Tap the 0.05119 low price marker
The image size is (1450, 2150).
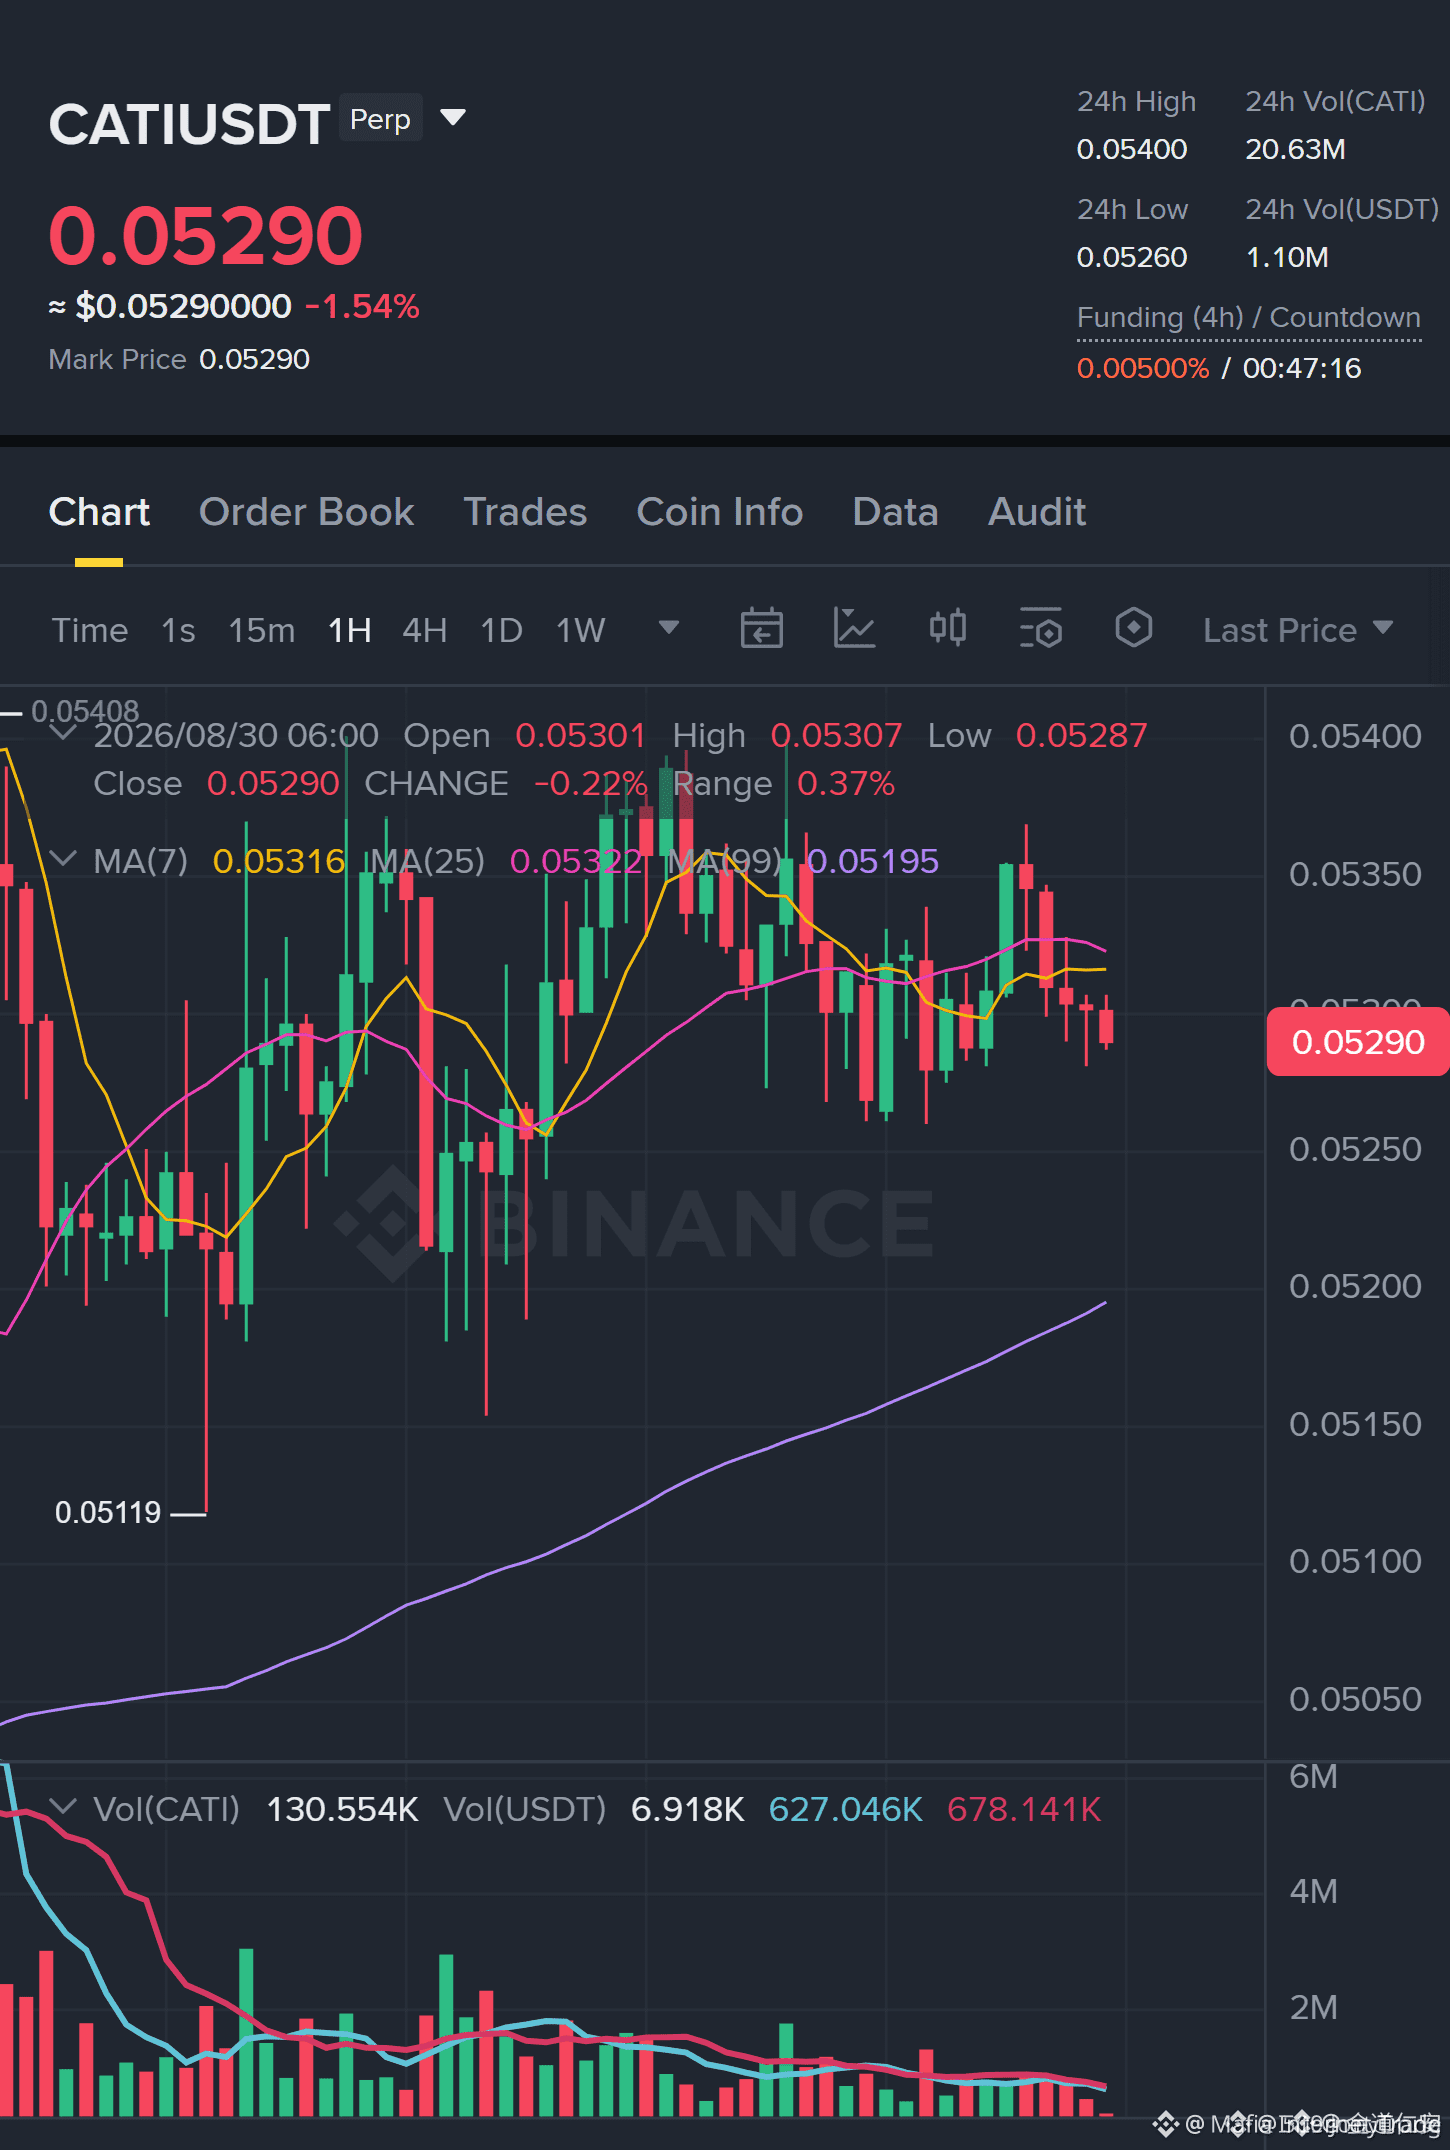pyautogui.click(x=108, y=1512)
